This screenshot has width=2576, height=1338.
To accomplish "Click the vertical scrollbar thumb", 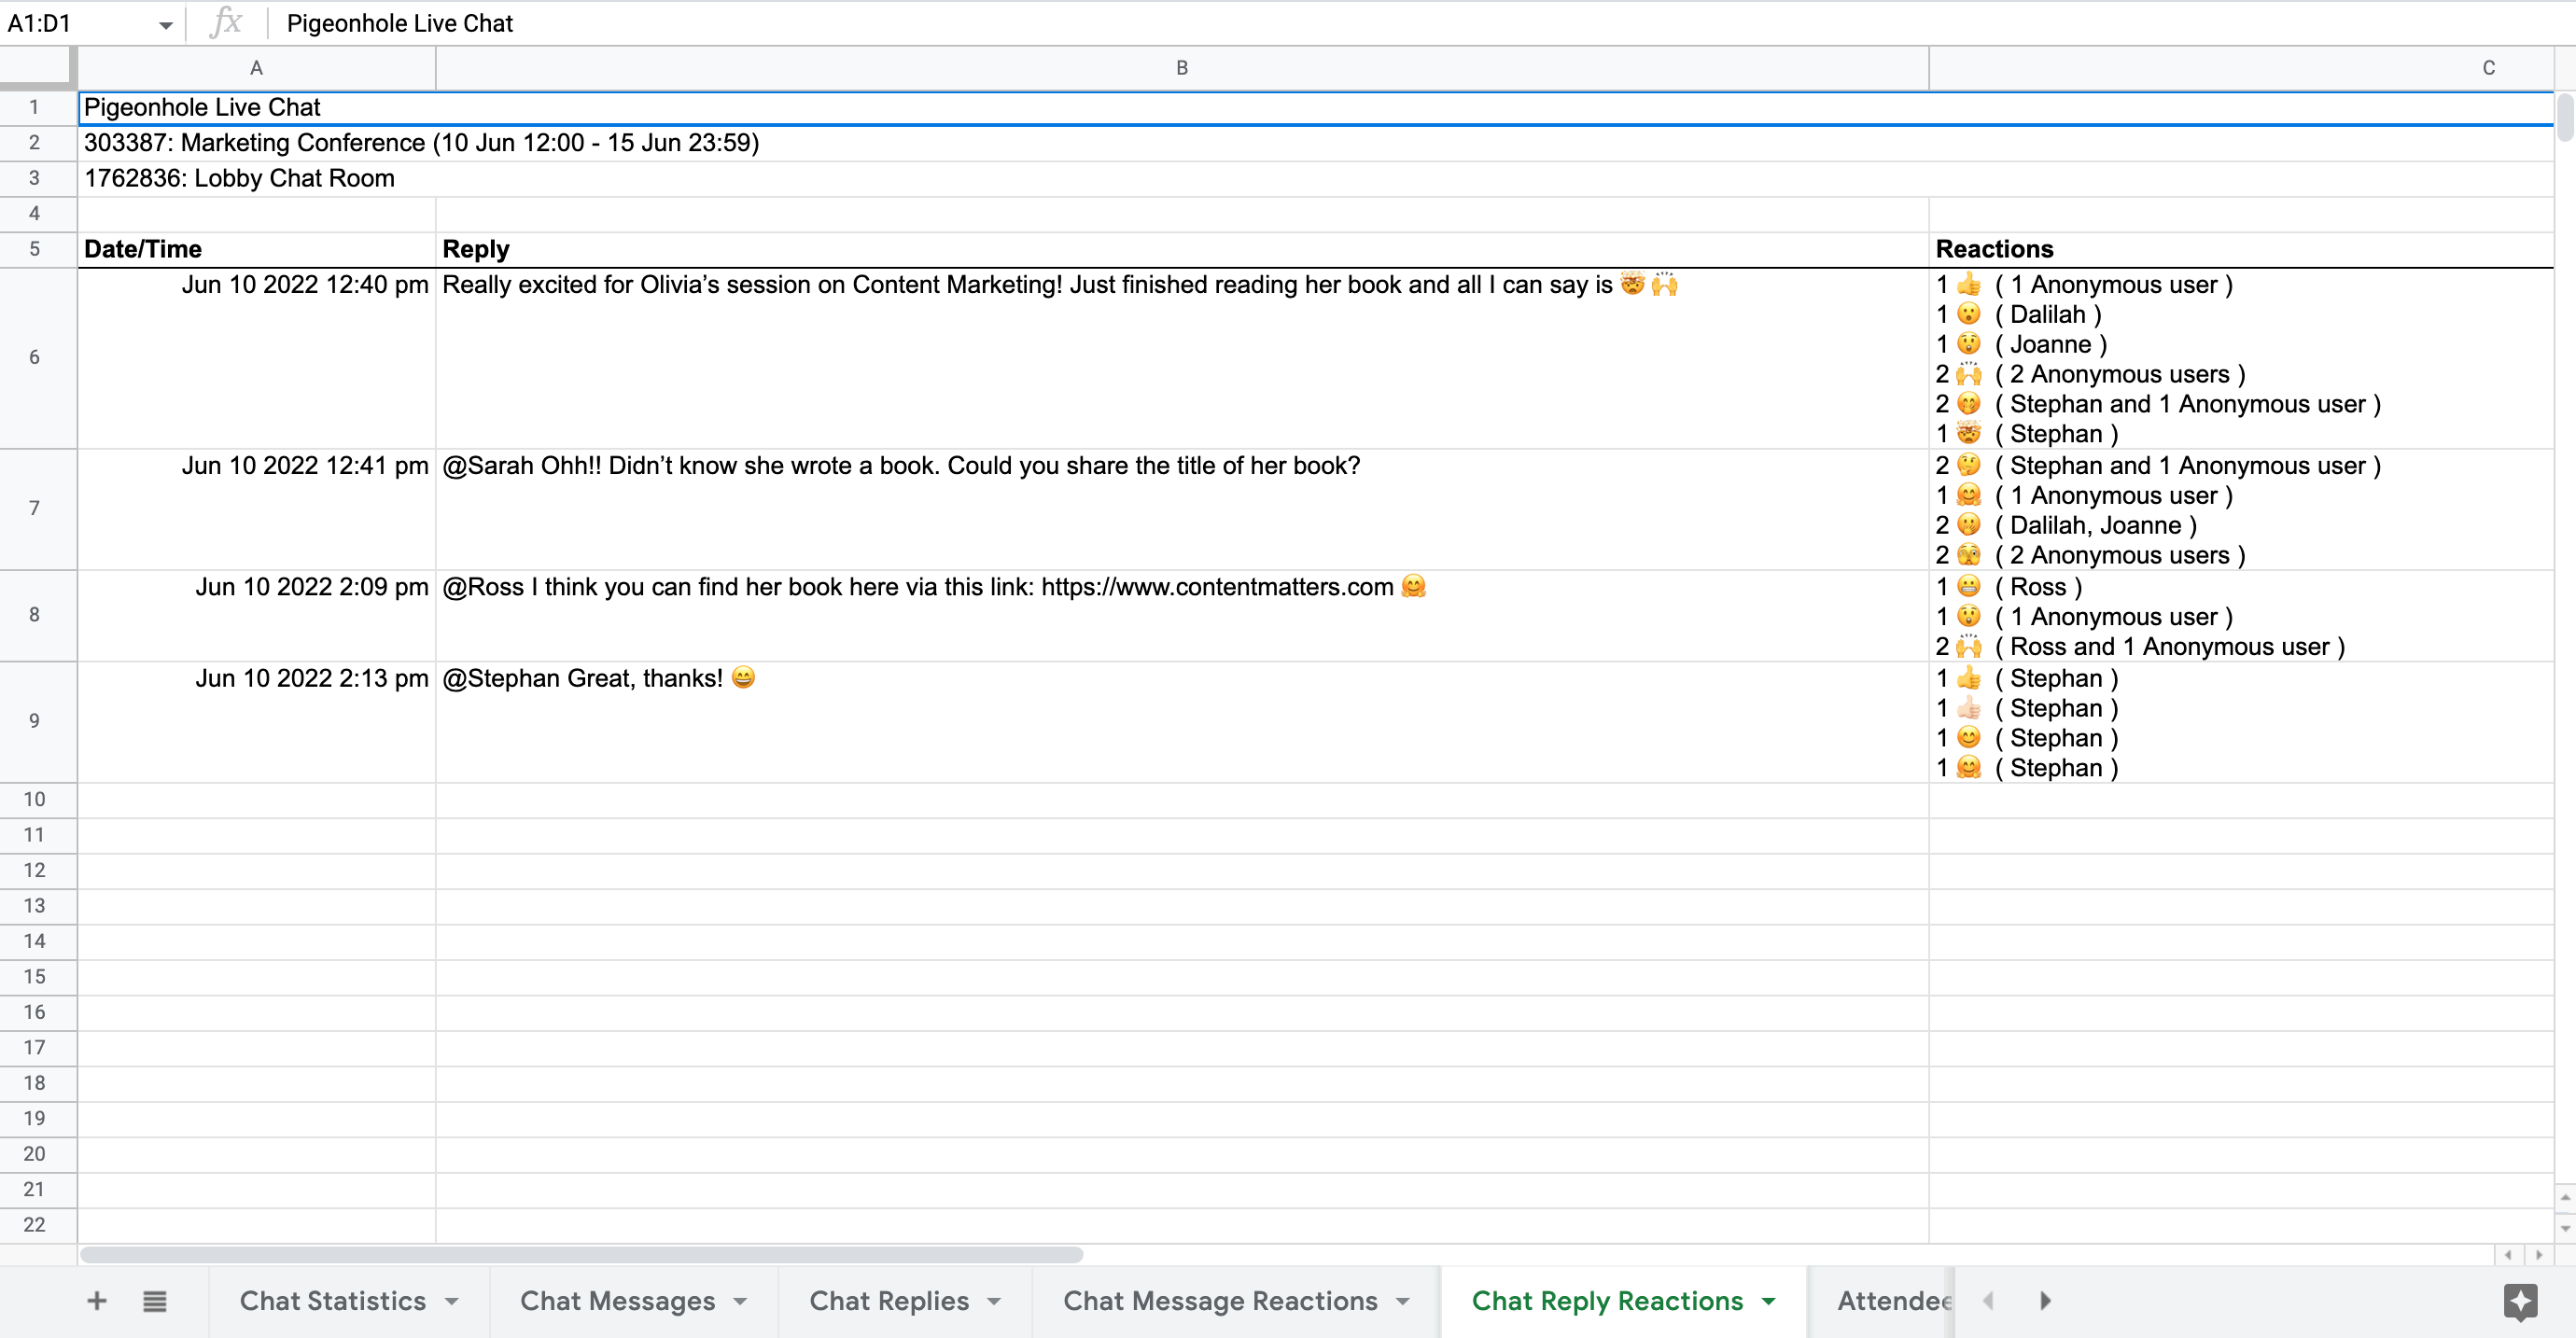I will pyautogui.click(x=2566, y=118).
